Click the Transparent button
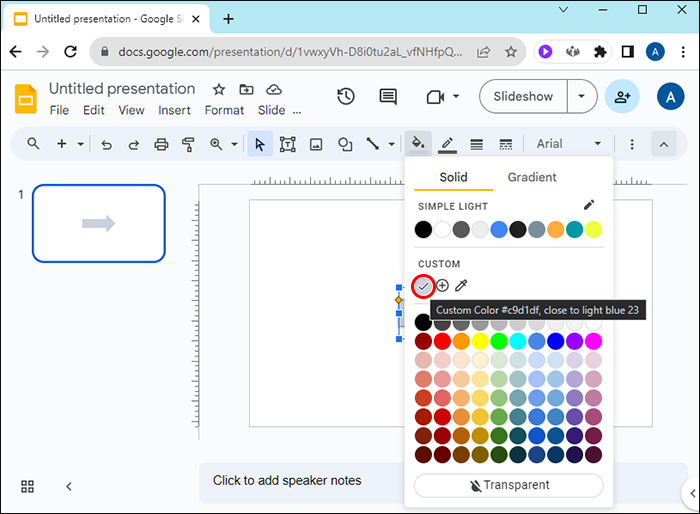This screenshot has width=700, height=514. pyautogui.click(x=509, y=485)
